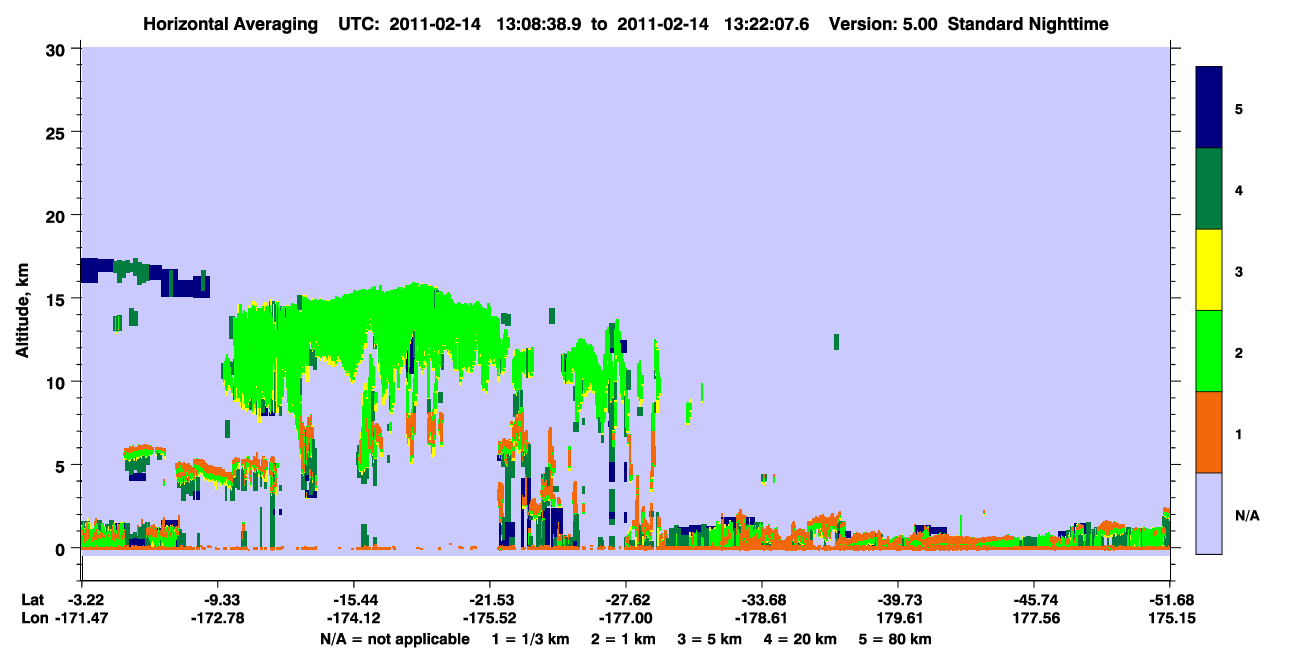Click the color bar label '3'

(x=1239, y=271)
